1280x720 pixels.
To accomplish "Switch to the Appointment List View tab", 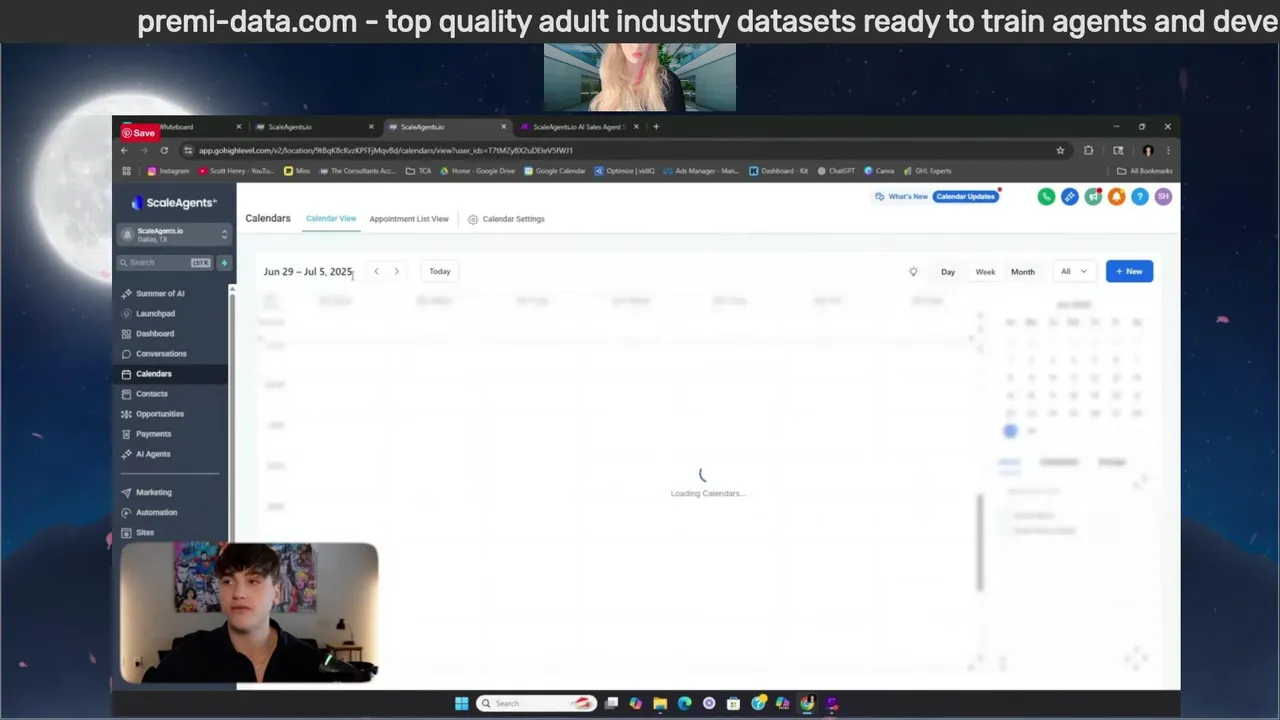I will coord(409,218).
